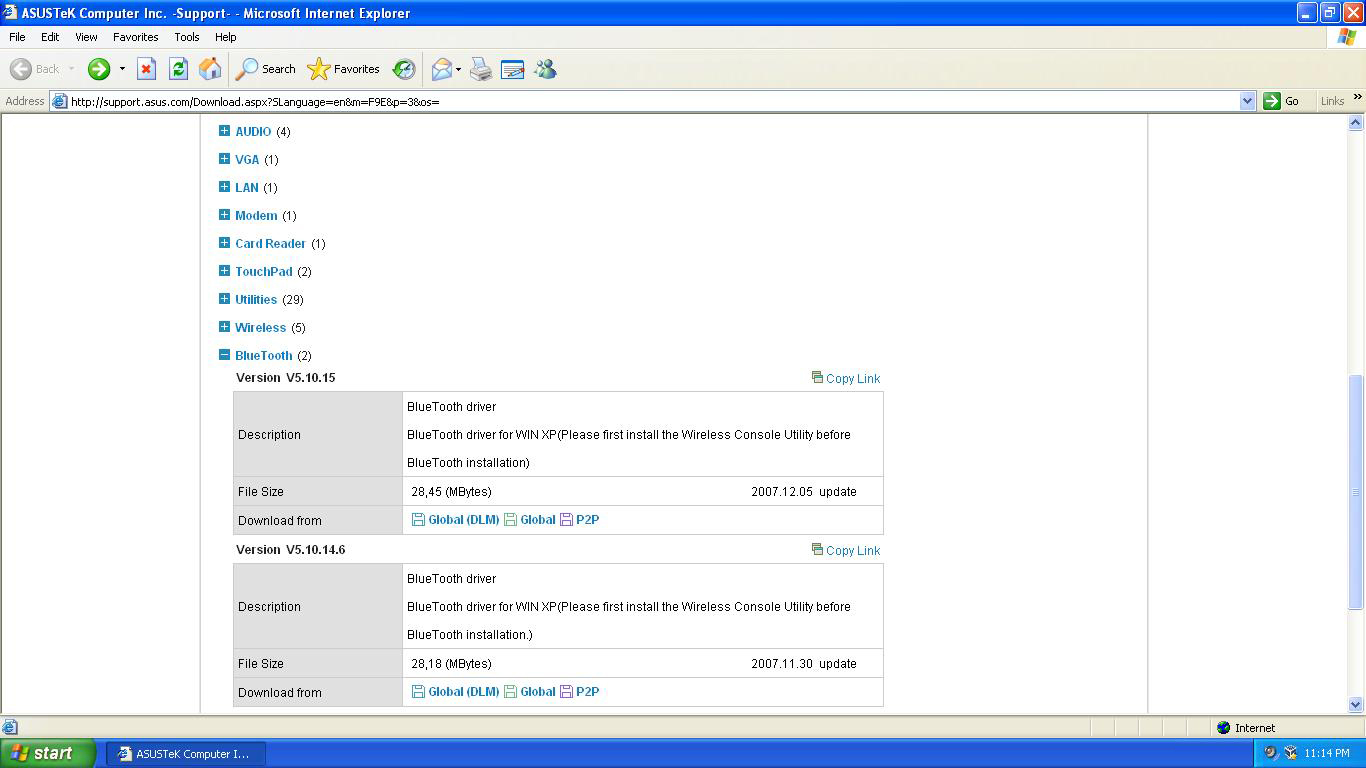Expand the LAN plus icon
This screenshot has height=768, width=1366.
tap(224, 186)
